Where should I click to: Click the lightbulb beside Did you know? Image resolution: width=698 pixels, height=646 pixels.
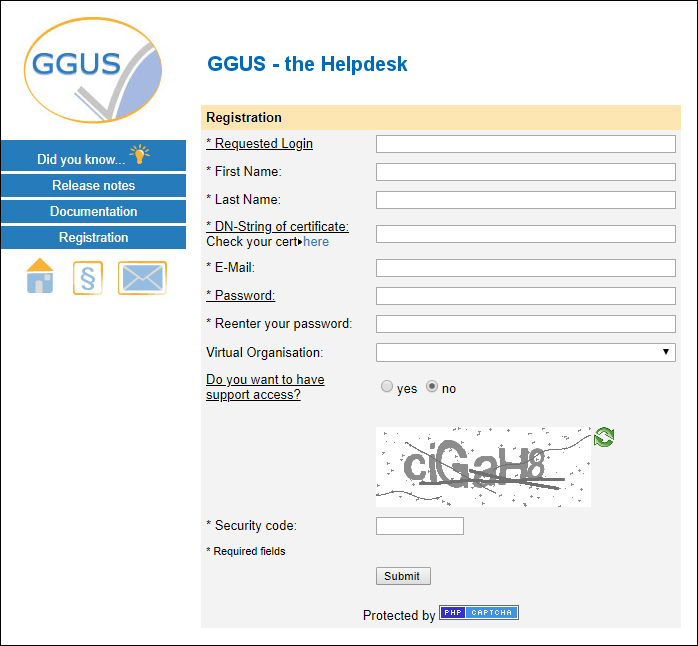(x=139, y=154)
